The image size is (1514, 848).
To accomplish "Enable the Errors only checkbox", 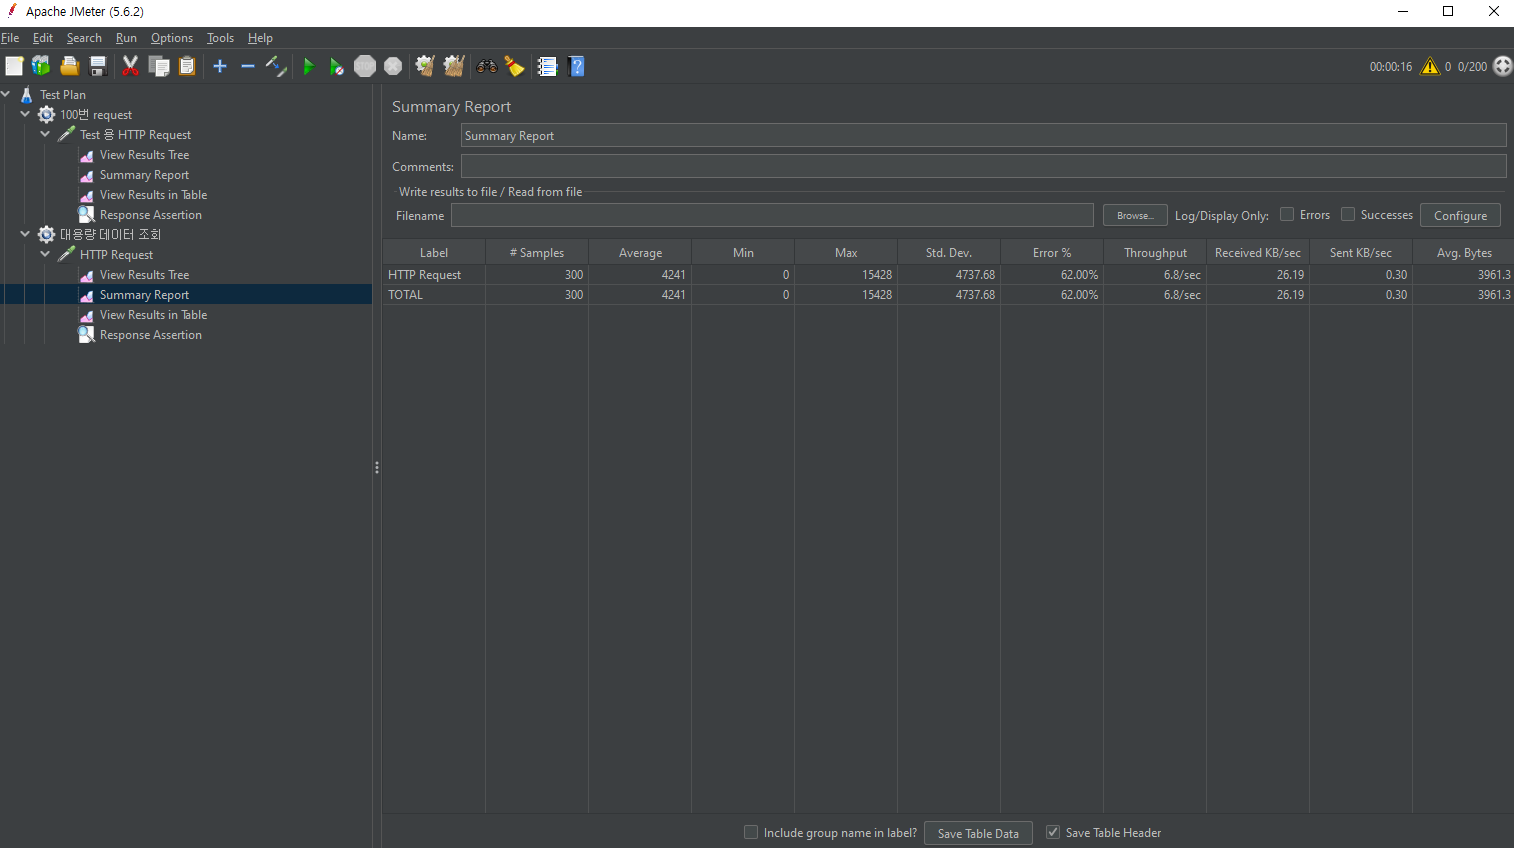I will [1287, 214].
